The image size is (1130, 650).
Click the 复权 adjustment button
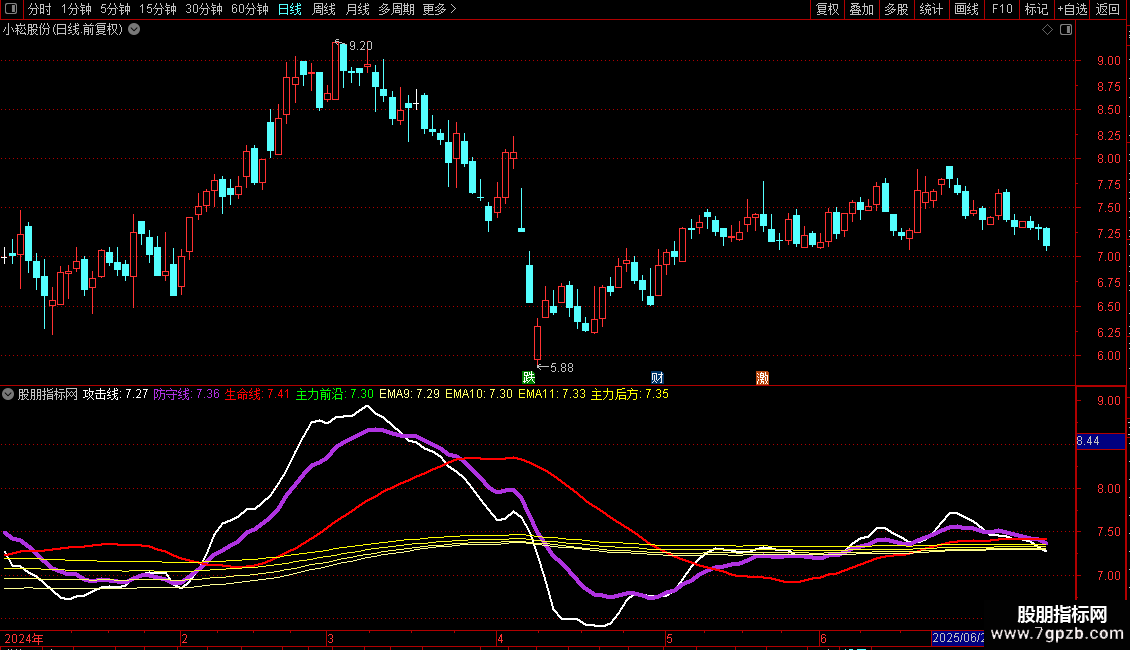(x=827, y=10)
